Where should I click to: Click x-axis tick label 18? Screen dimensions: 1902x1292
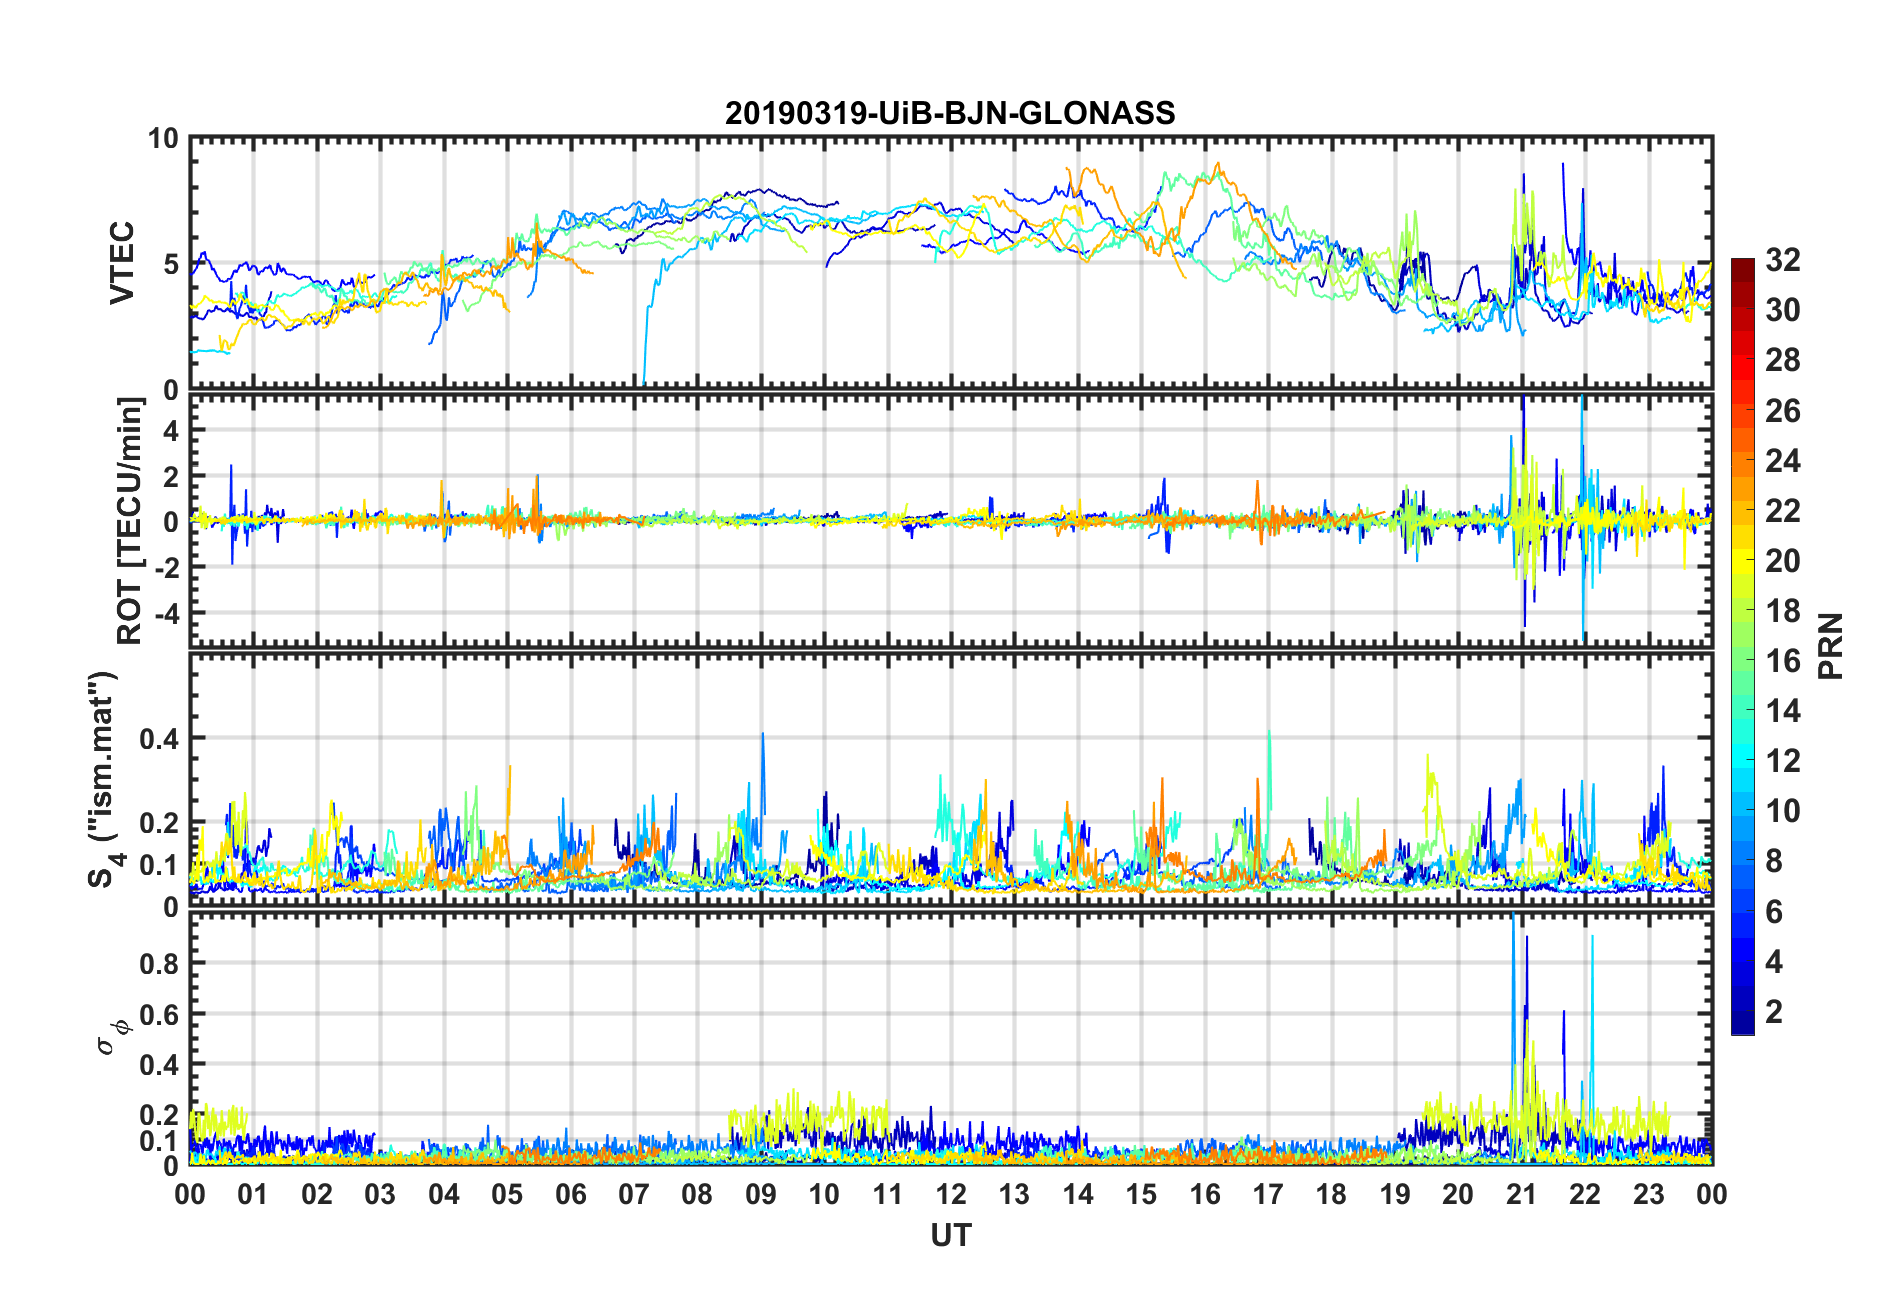pos(1331,1194)
